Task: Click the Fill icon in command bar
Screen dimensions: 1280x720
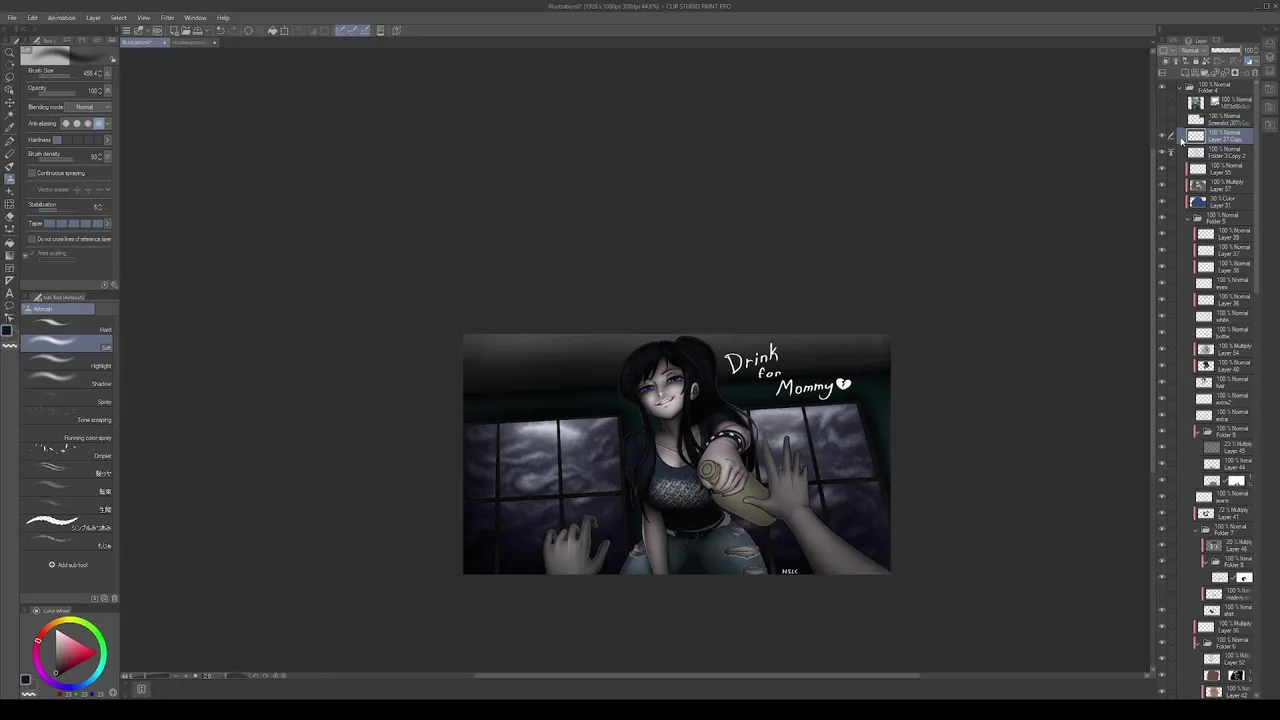Action: tap(272, 30)
